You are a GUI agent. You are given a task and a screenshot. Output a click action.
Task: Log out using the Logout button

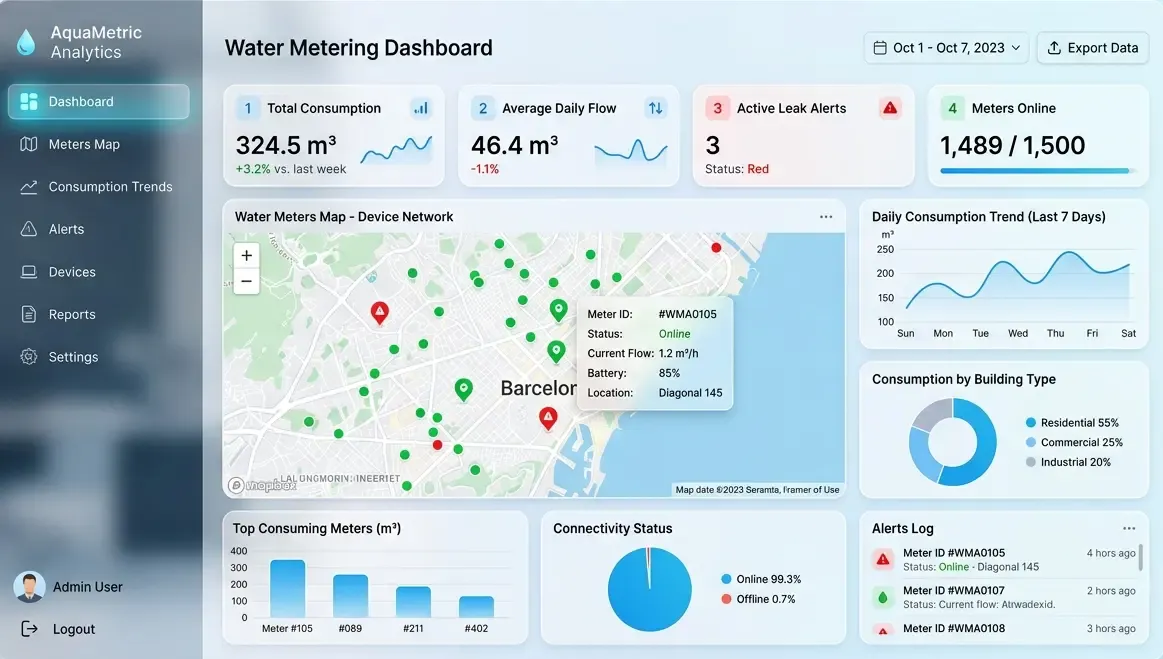click(x=59, y=629)
